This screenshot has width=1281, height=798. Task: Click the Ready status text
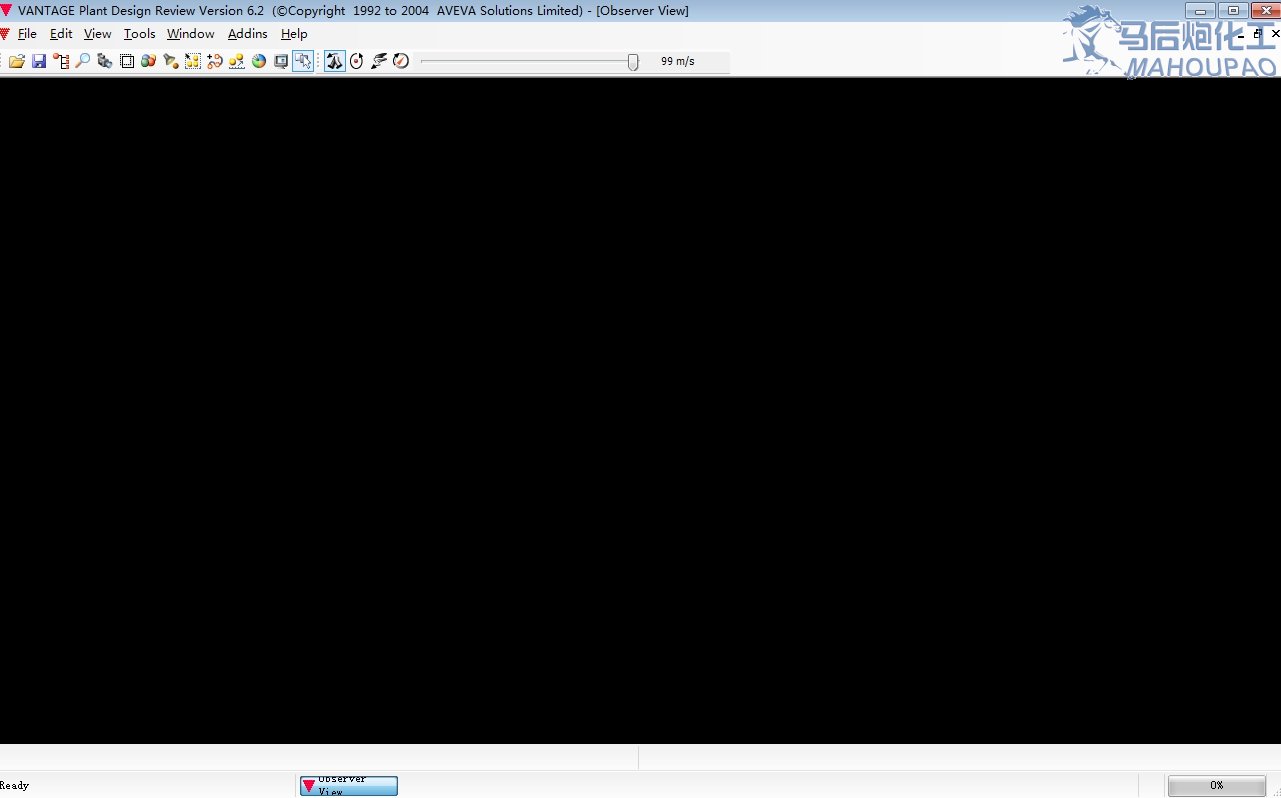click(15, 786)
